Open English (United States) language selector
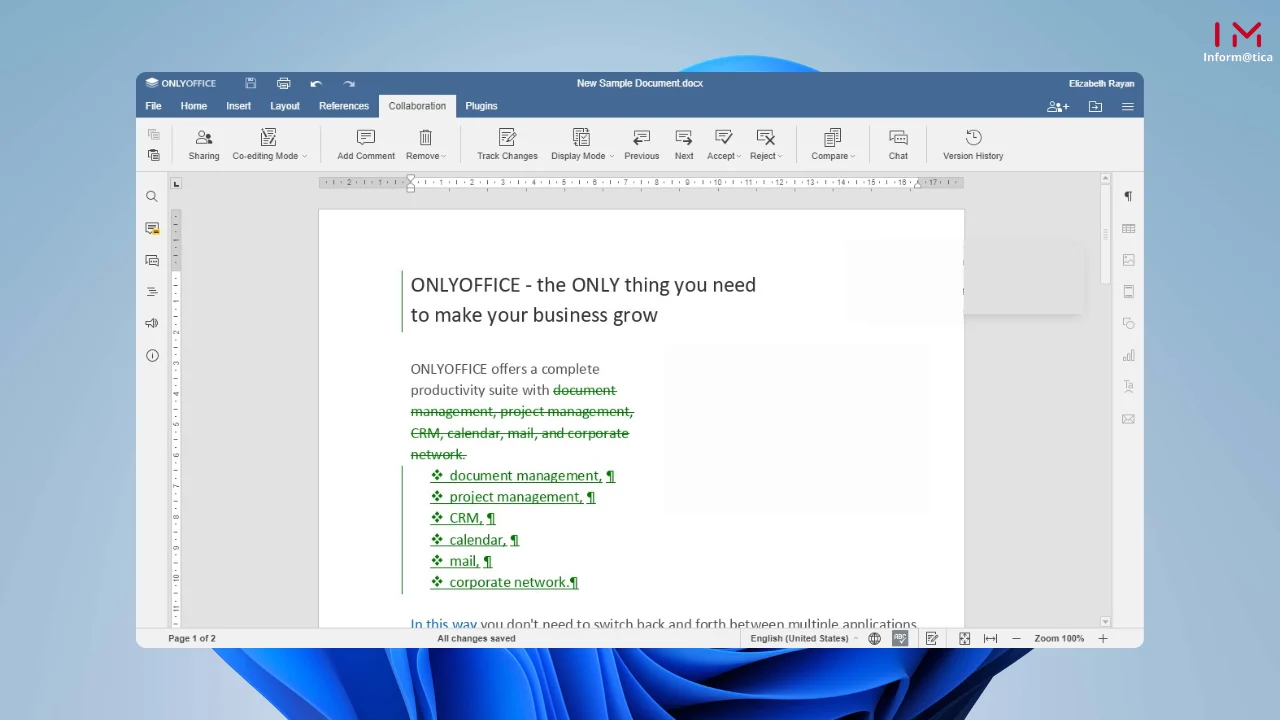Image resolution: width=1280 pixels, height=720 pixels. [803, 638]
